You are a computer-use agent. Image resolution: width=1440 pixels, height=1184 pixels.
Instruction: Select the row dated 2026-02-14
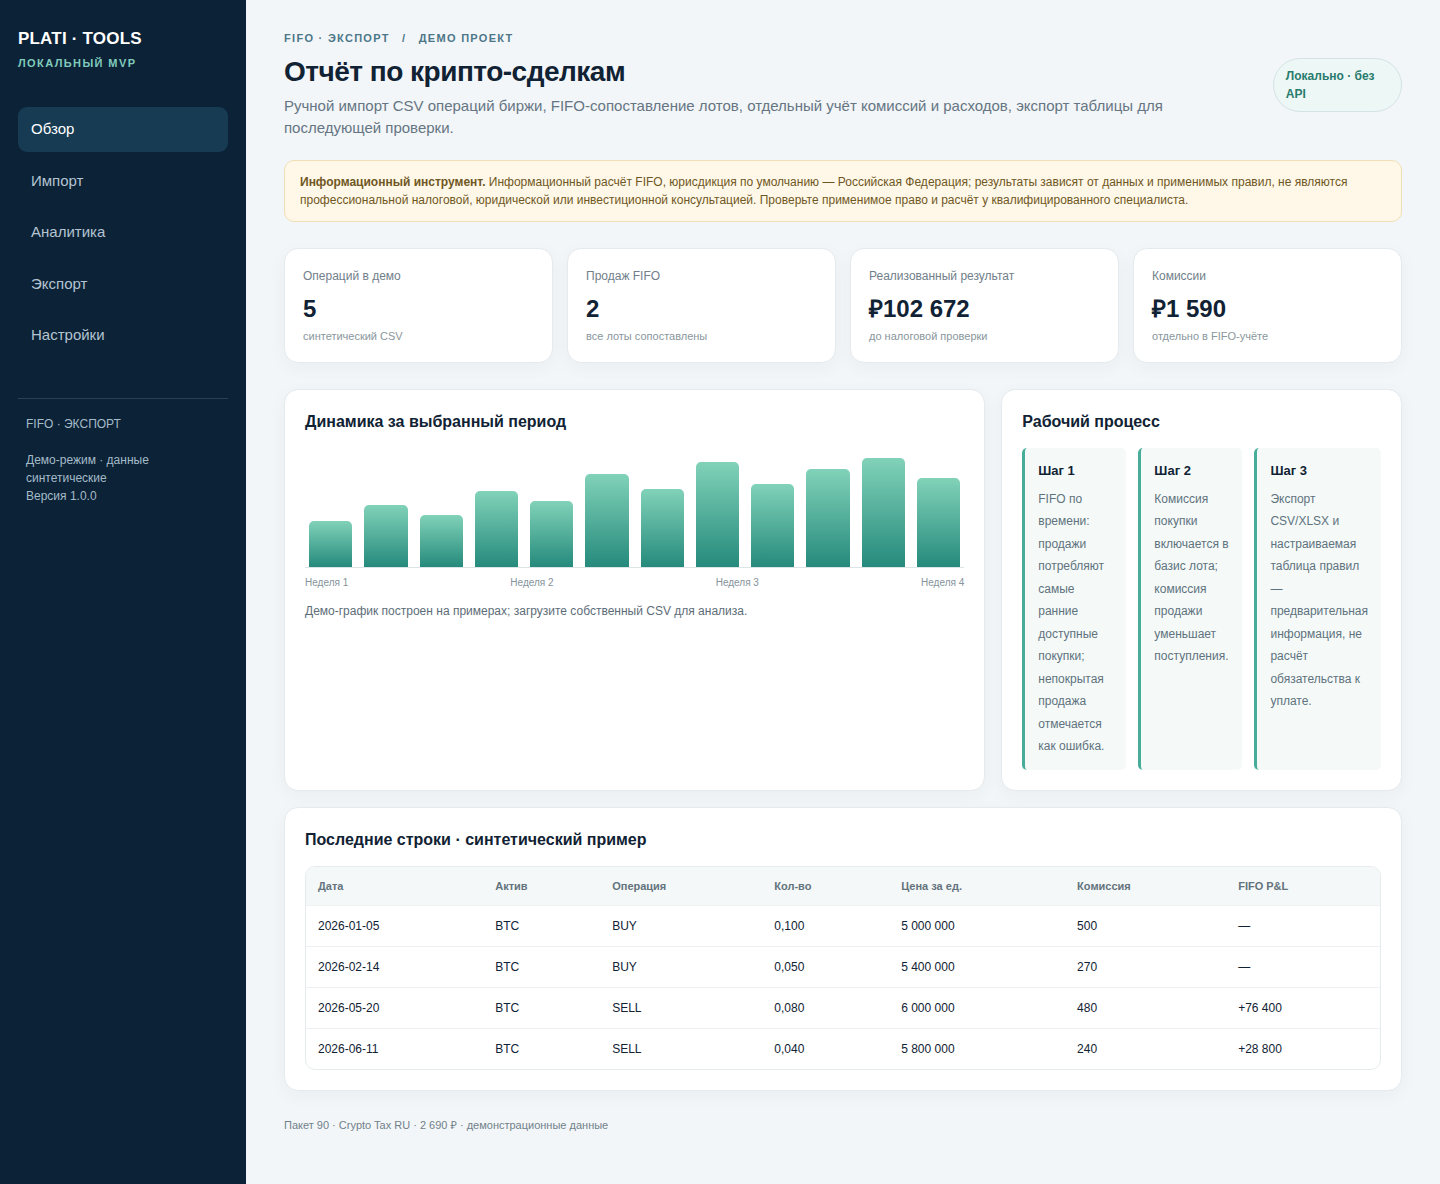tap(843, 967)
